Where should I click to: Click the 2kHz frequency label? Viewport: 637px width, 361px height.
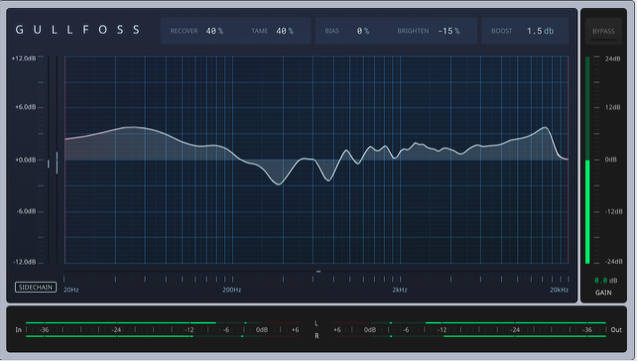pyautogui.click(x=400, y=290)
